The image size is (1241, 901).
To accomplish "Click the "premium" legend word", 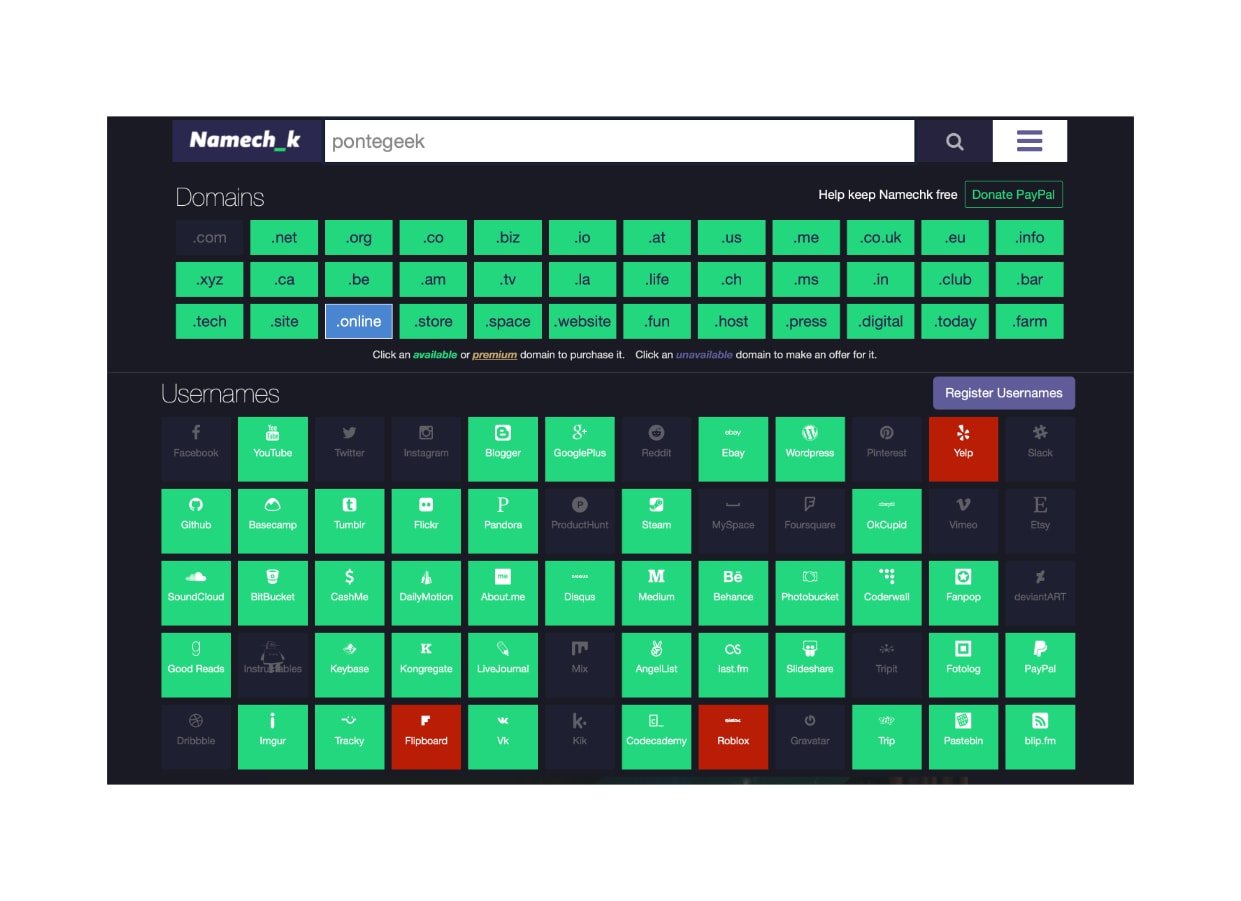I will click(495, 355).
